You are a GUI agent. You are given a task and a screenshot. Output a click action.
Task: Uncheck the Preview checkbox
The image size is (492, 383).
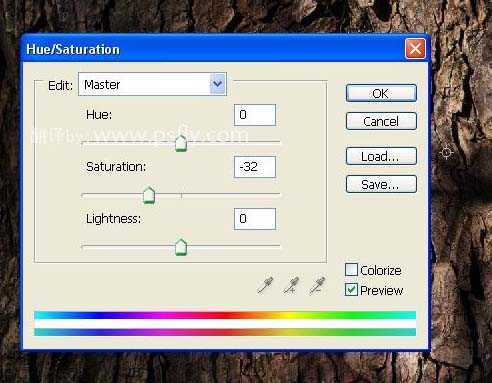click(351, 290)
